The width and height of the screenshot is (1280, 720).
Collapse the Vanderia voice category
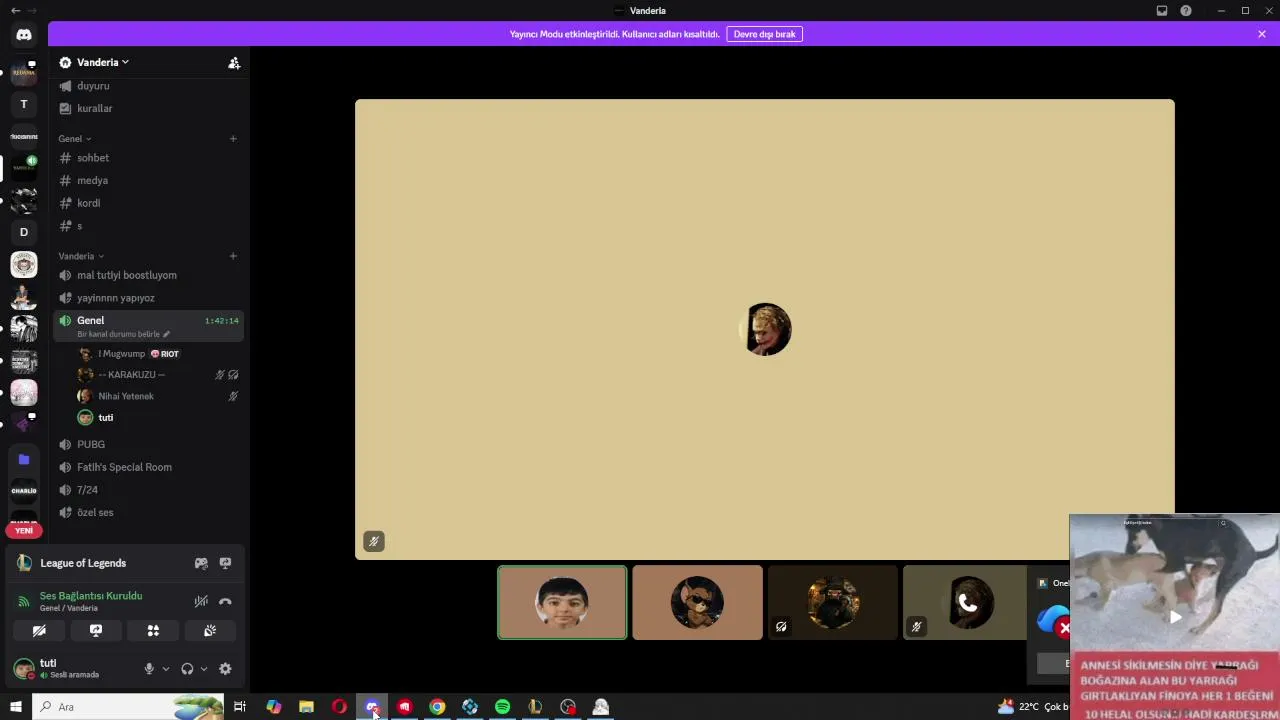coord(81,256)
